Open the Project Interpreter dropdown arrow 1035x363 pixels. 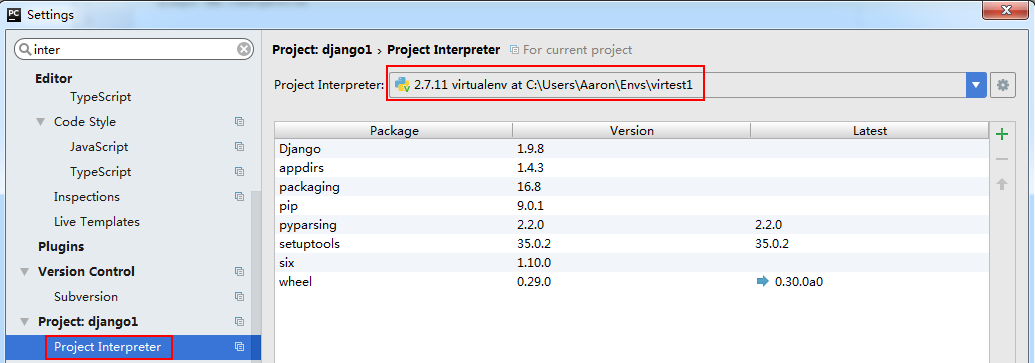tap(976, 85)
